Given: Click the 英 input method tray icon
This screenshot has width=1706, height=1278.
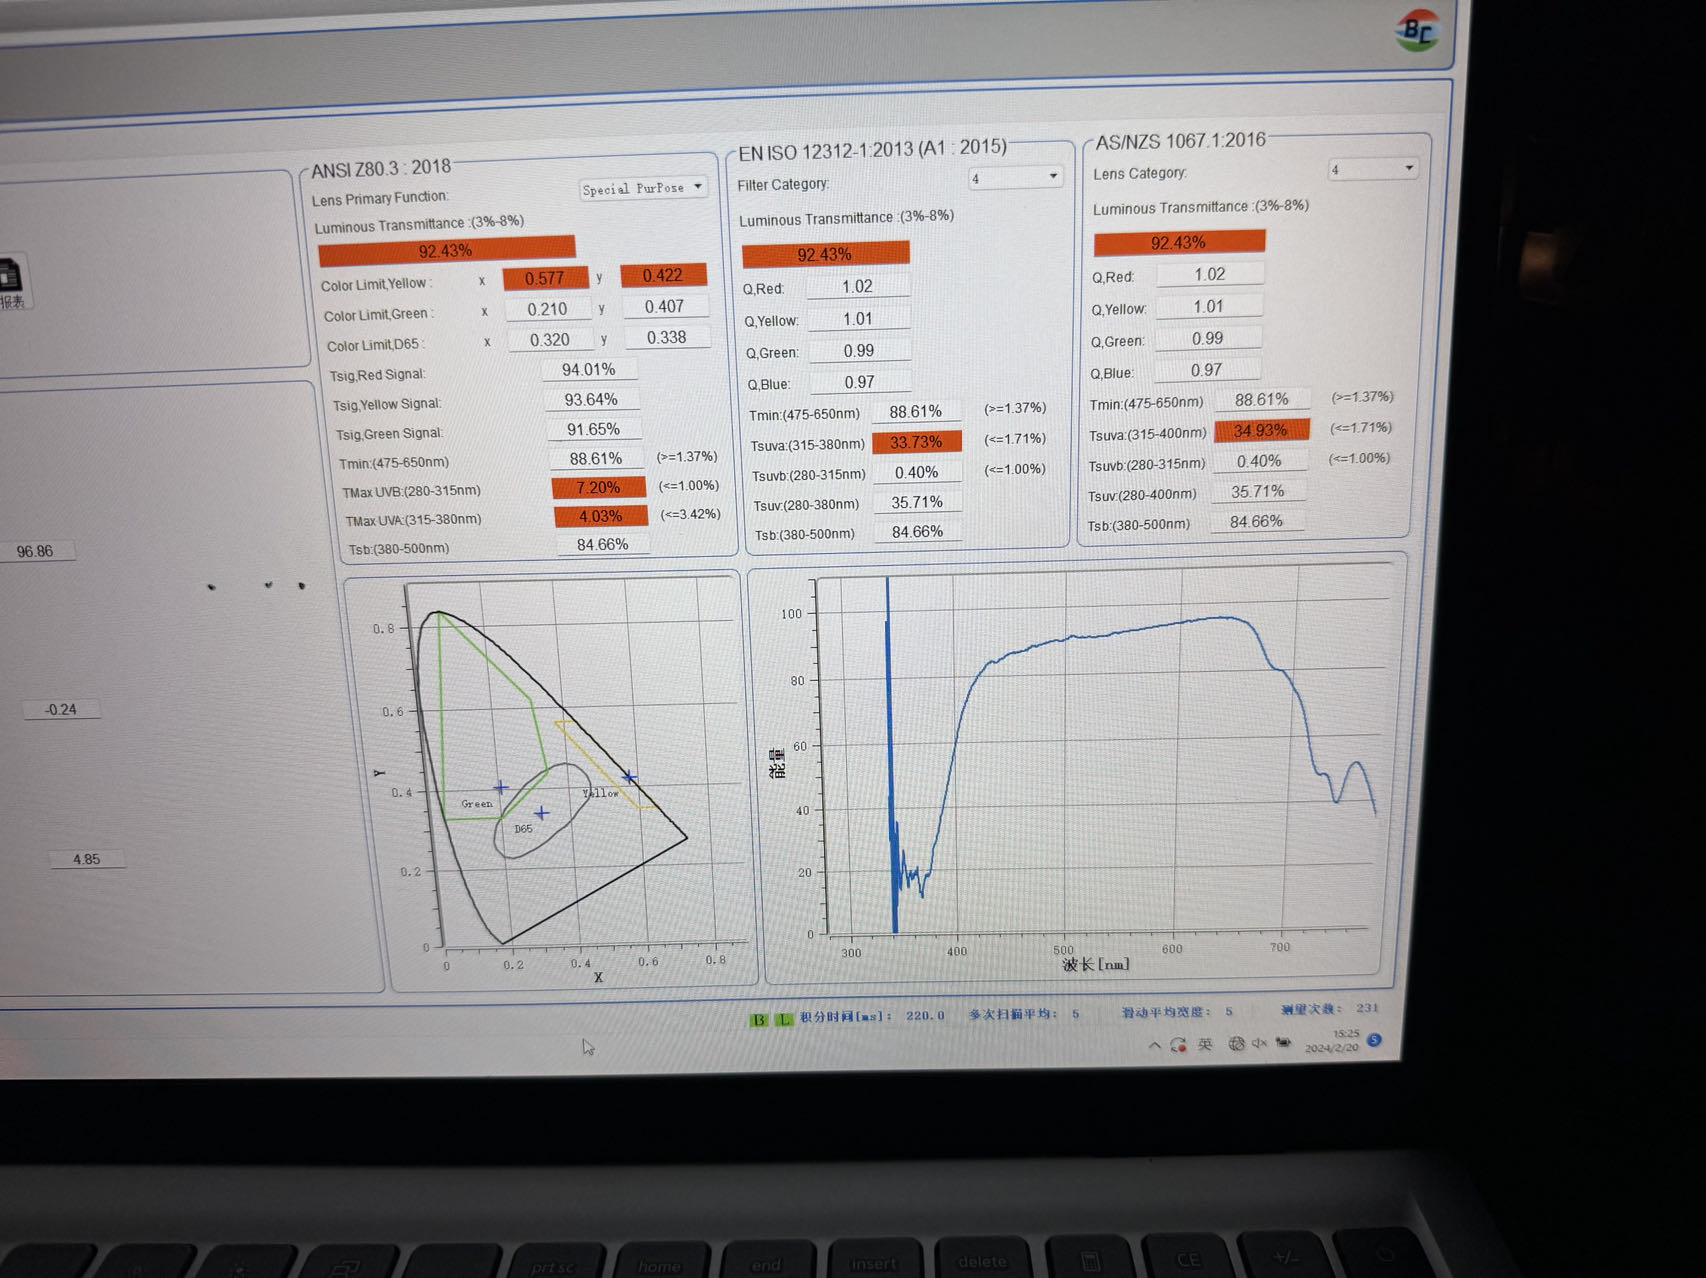Looking at the screenshot, I should (x=1205, y=1044).
